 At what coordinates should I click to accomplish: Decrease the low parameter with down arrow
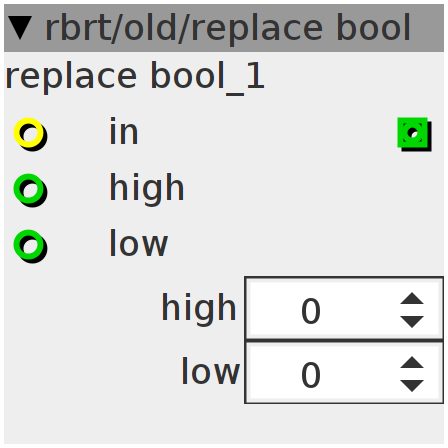click(x=412, y=386)
